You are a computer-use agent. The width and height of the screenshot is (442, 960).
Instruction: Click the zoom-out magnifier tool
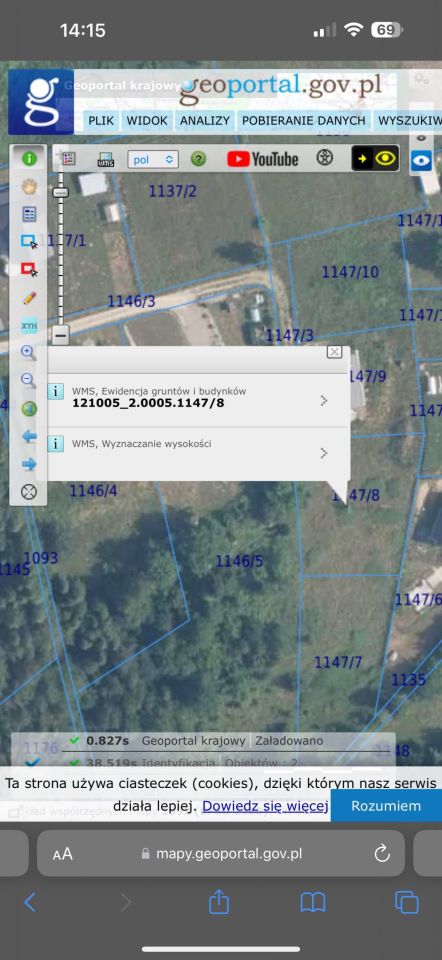[29, 381]
